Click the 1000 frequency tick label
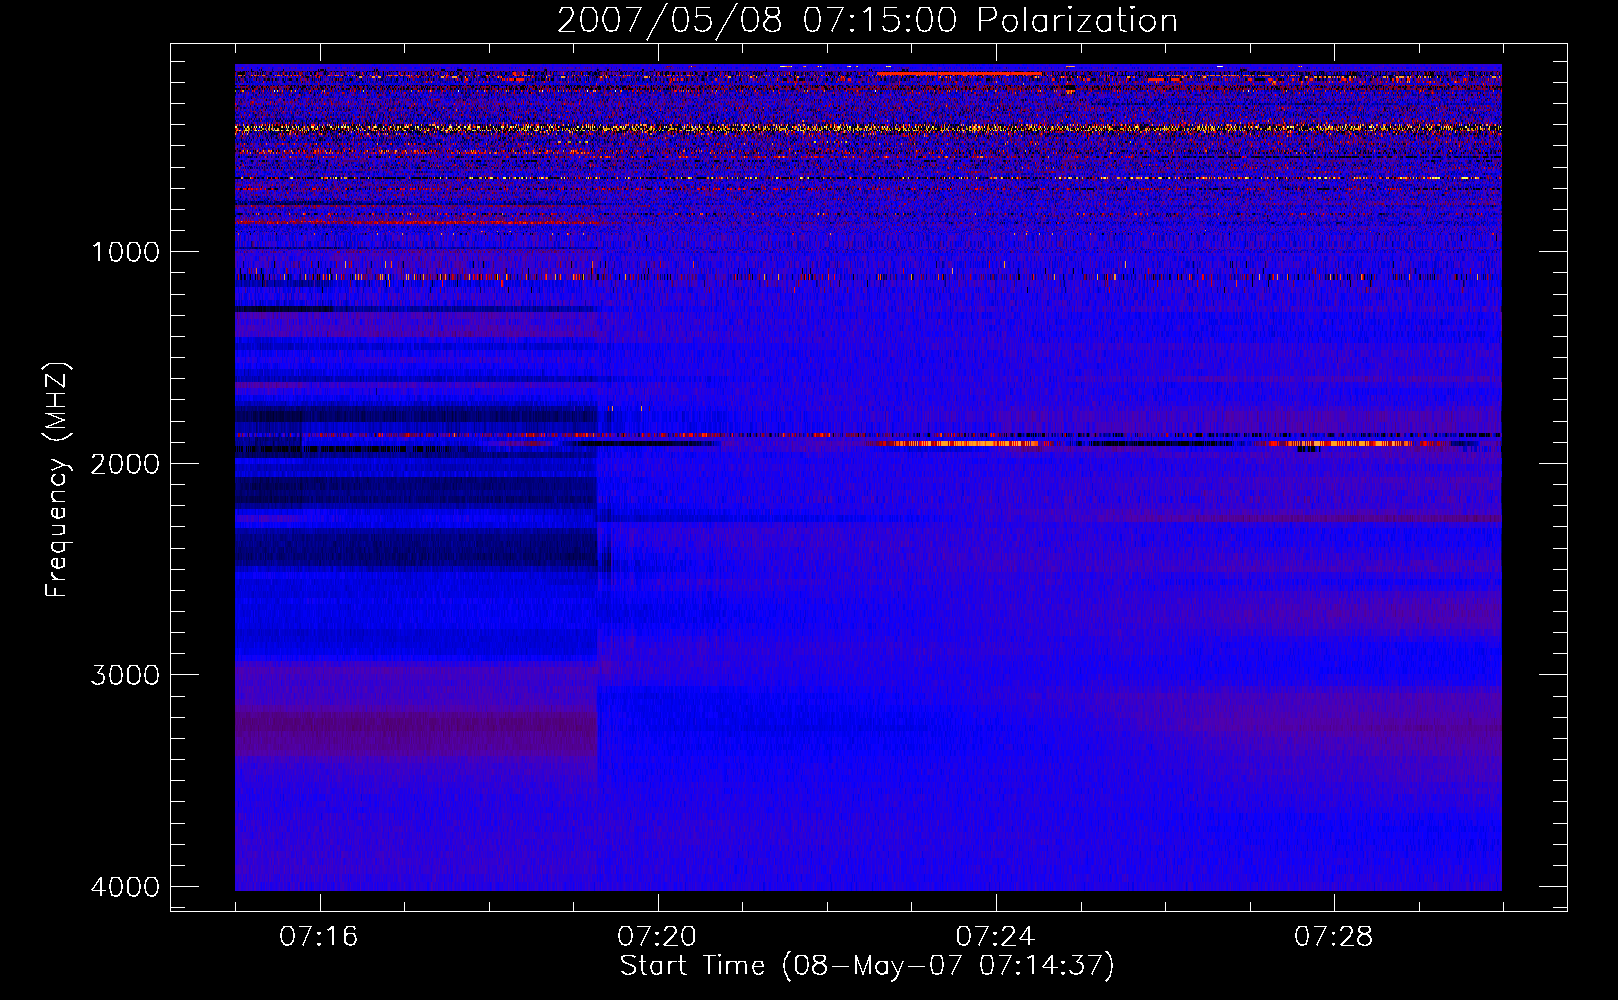 [125, 252]
